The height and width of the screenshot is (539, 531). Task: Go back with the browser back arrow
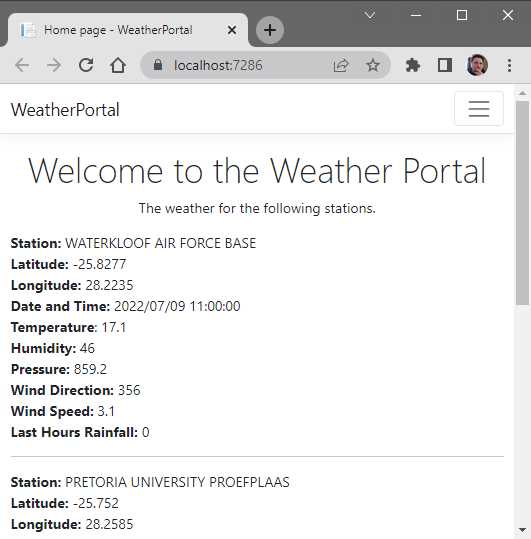click(x=22, y=65)
